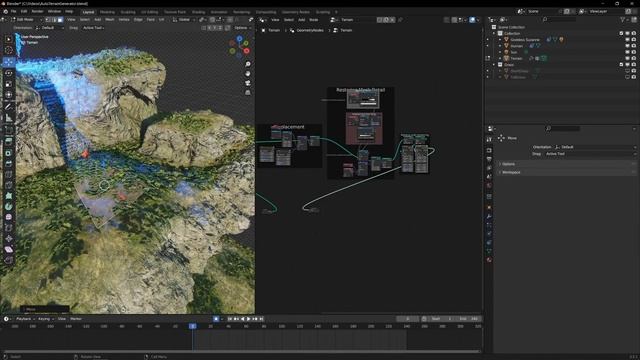Open the Playback dropdown in timeline
Viewport: 640px width, 360px height.
pos(25,319)
